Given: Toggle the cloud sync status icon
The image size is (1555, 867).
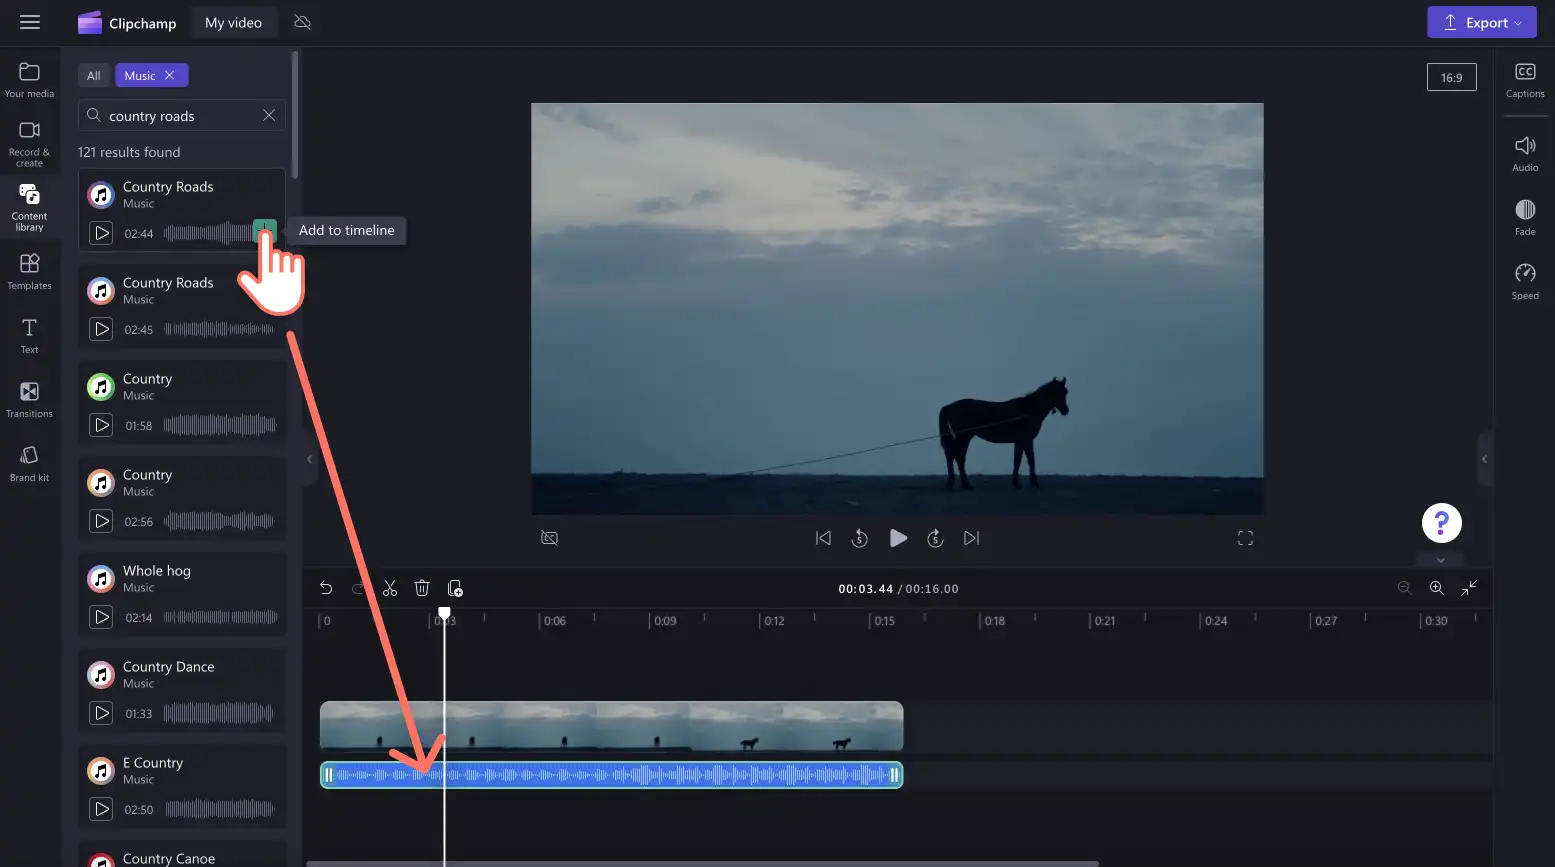Looking at the screenshot, I should coord(303,22).
